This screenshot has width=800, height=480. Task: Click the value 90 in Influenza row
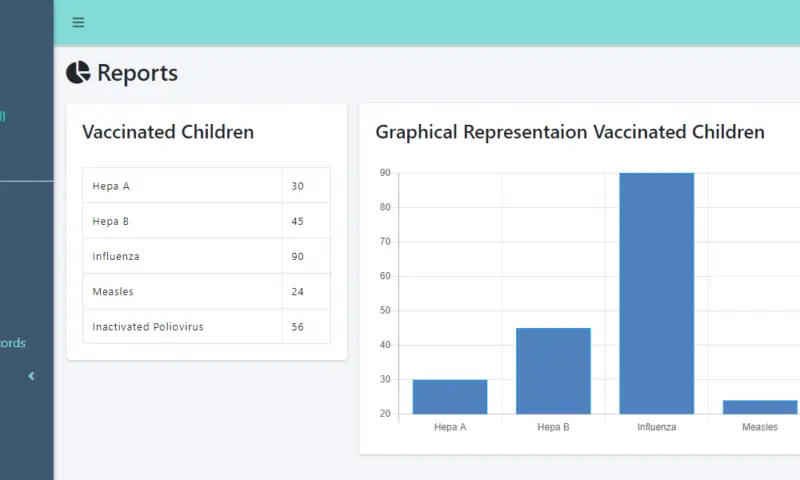(298, 256)
